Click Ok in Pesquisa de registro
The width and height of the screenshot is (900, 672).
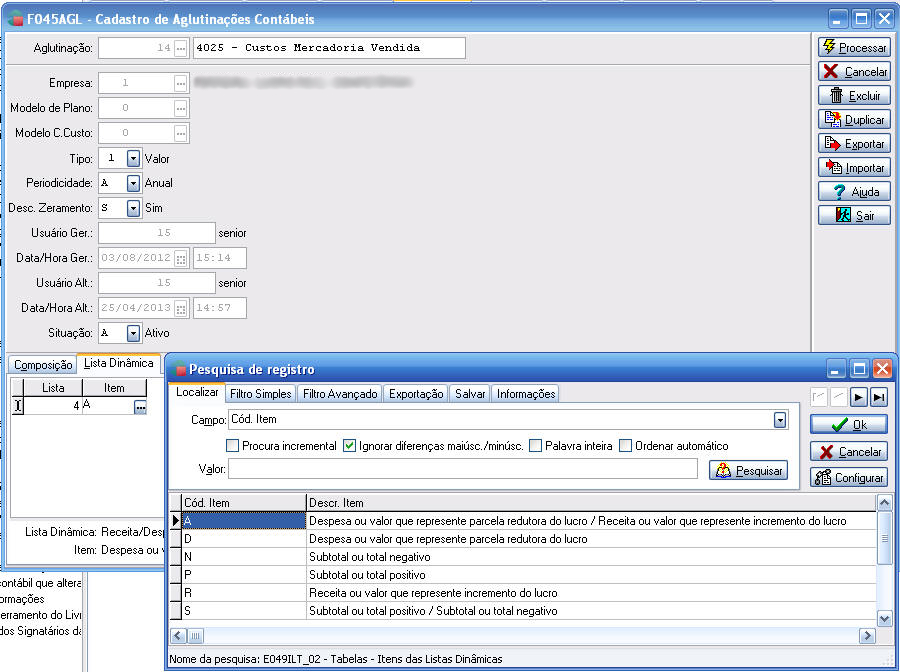848,425
